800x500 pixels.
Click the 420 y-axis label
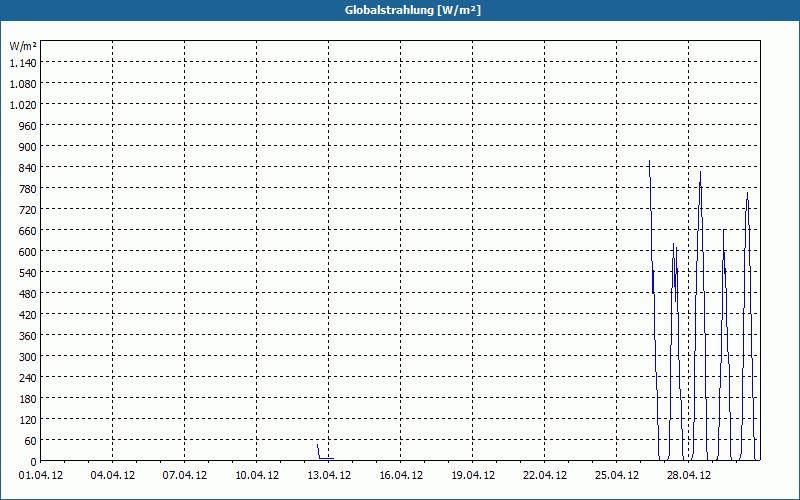coord(28,315)
